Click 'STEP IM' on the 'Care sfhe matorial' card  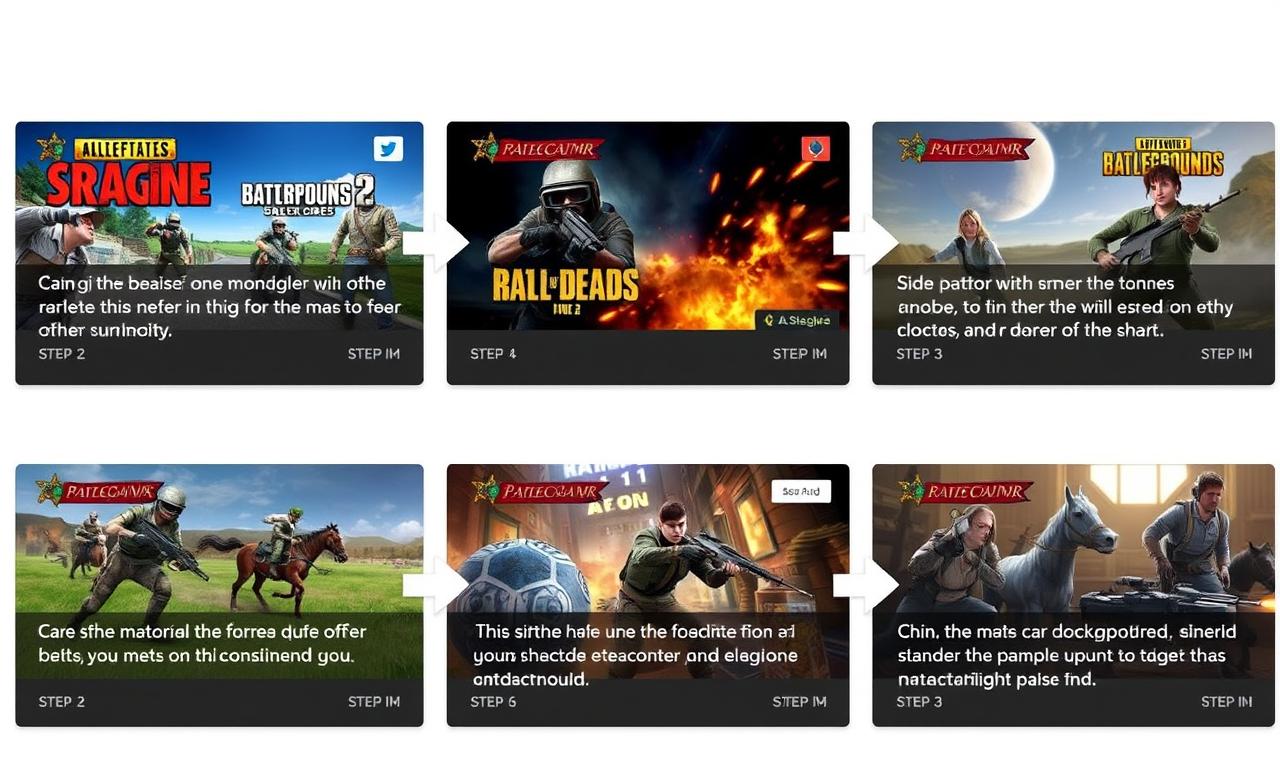pyautogui.click(x=374, y=702)
